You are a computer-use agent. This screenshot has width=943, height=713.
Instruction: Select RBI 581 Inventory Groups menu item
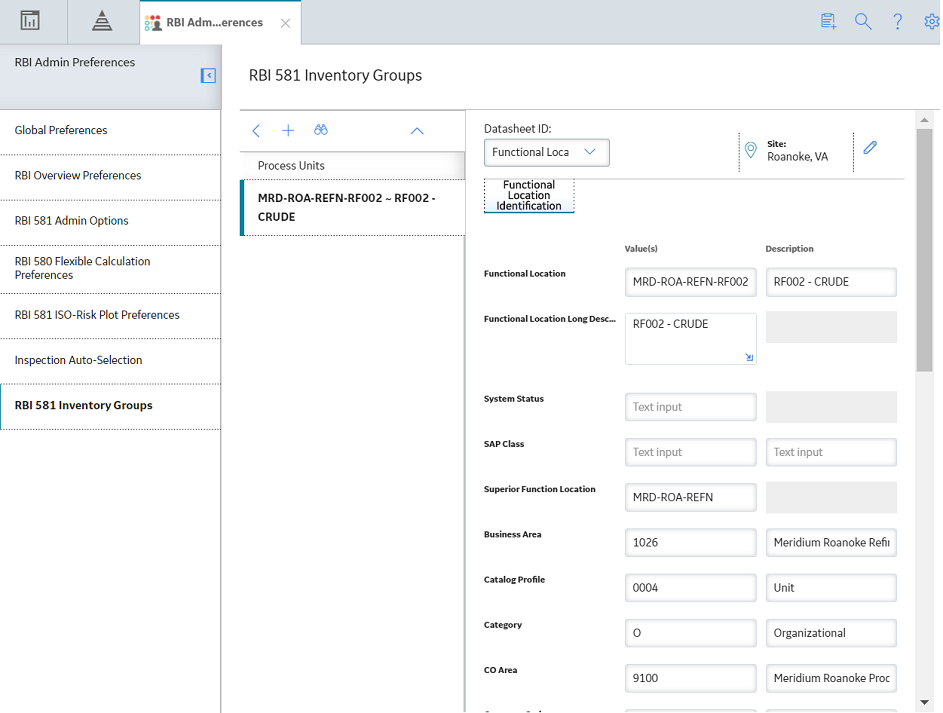click(x=111, y=405)
